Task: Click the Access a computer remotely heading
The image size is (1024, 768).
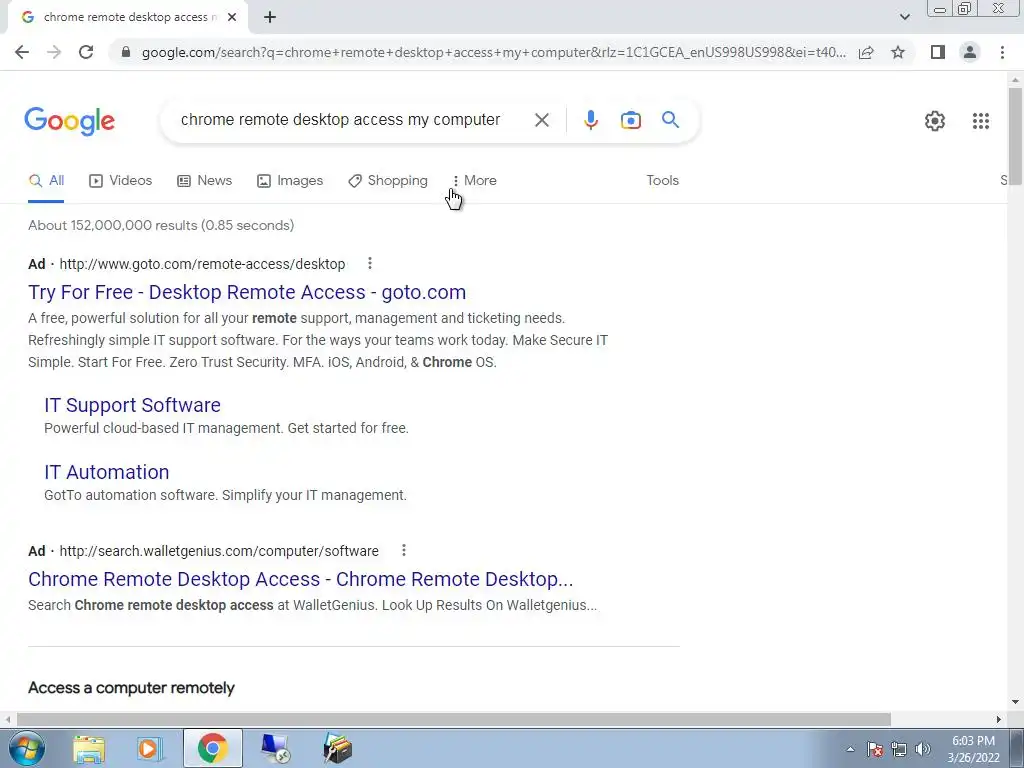Action: coord(131,688)
